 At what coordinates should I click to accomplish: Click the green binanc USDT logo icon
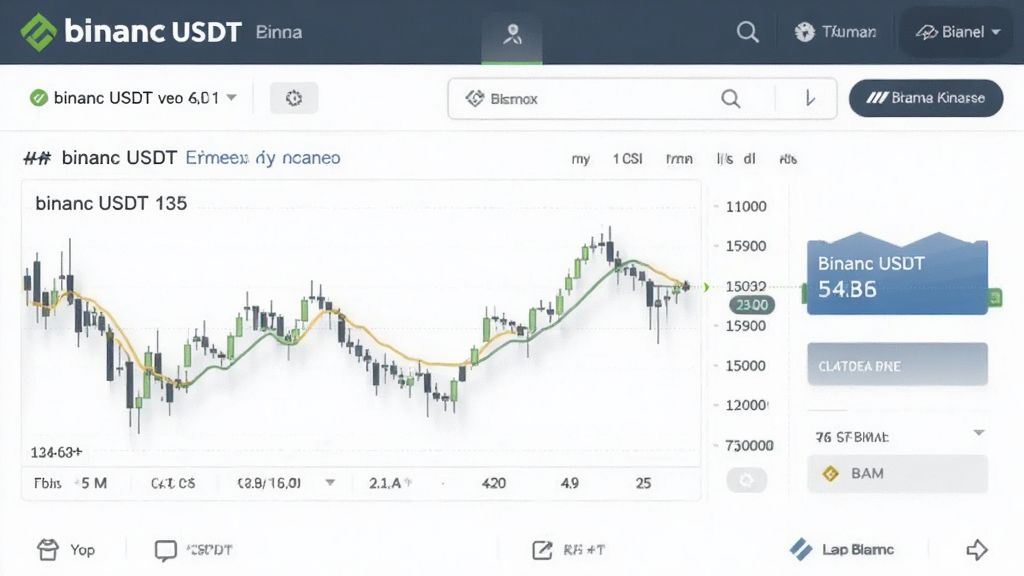(x=39, y=32)
